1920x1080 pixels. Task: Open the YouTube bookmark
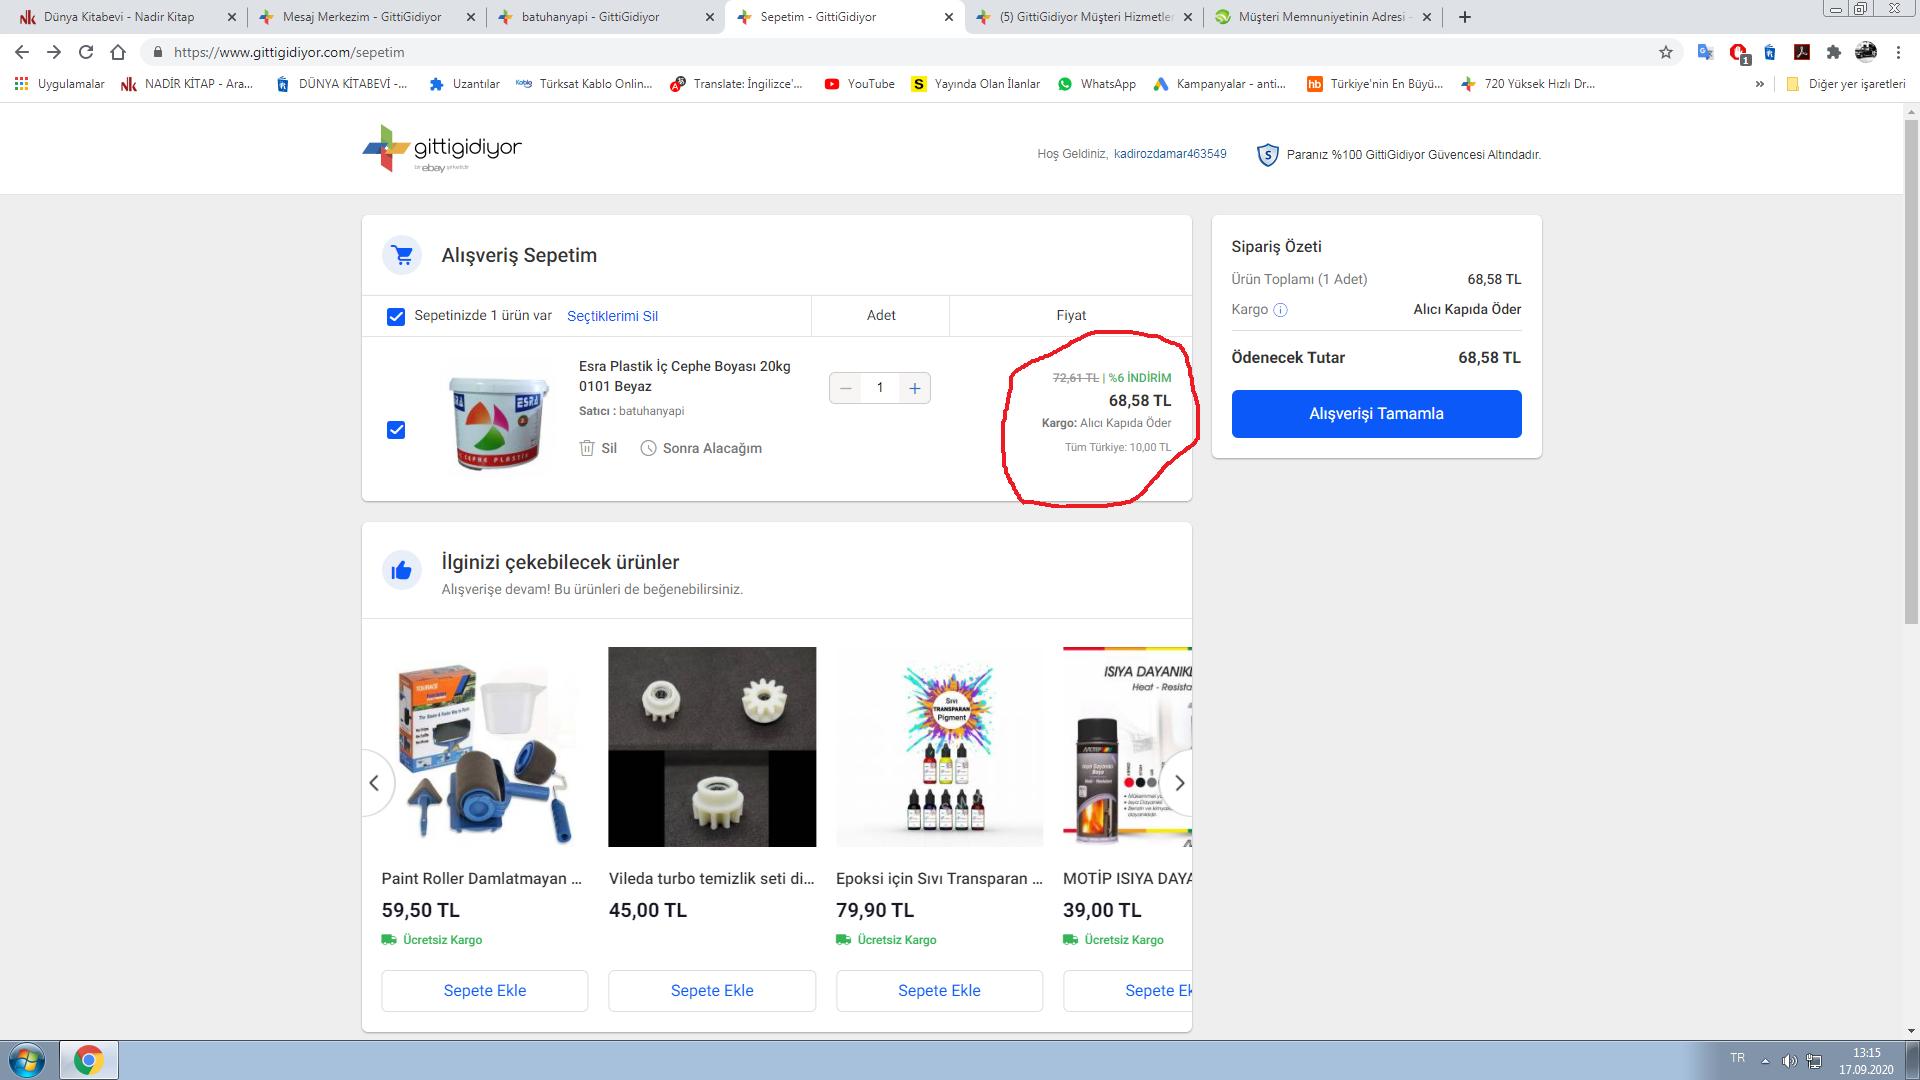tap(860, 84)
